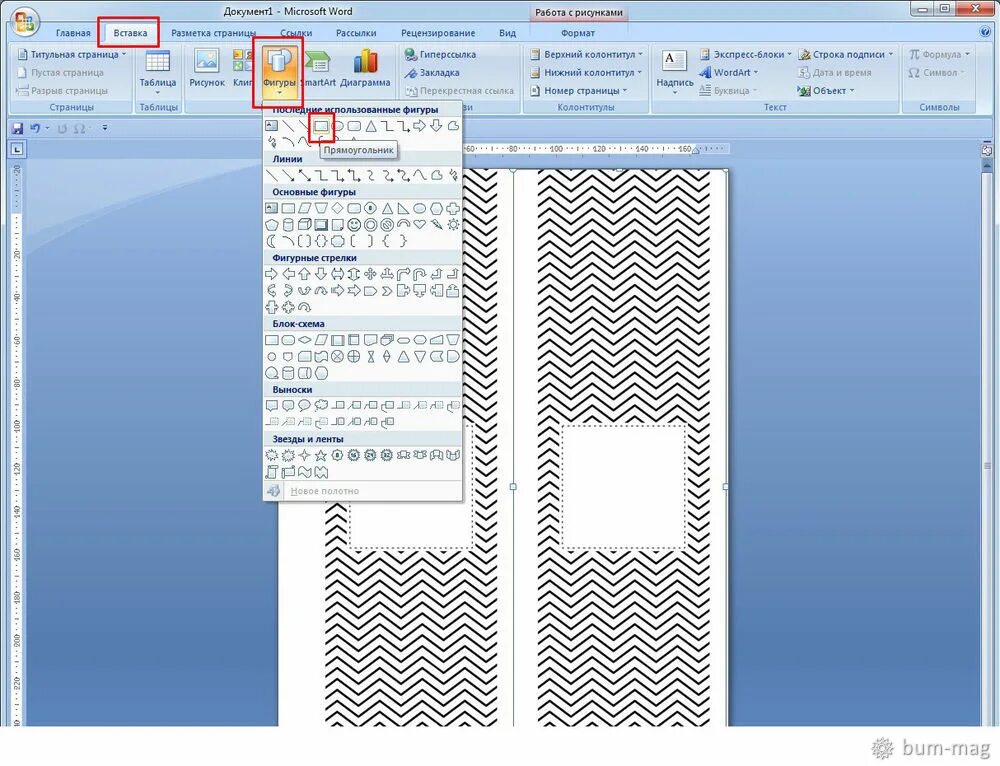Select the cylinder (can) basic shape
This screenshot has width=1000, height=766.
tap(288, 225)
